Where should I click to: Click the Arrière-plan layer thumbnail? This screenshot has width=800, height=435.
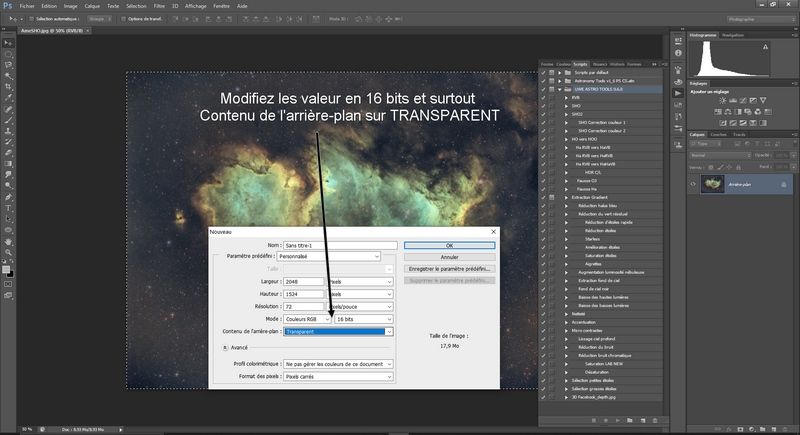[712, 184]
